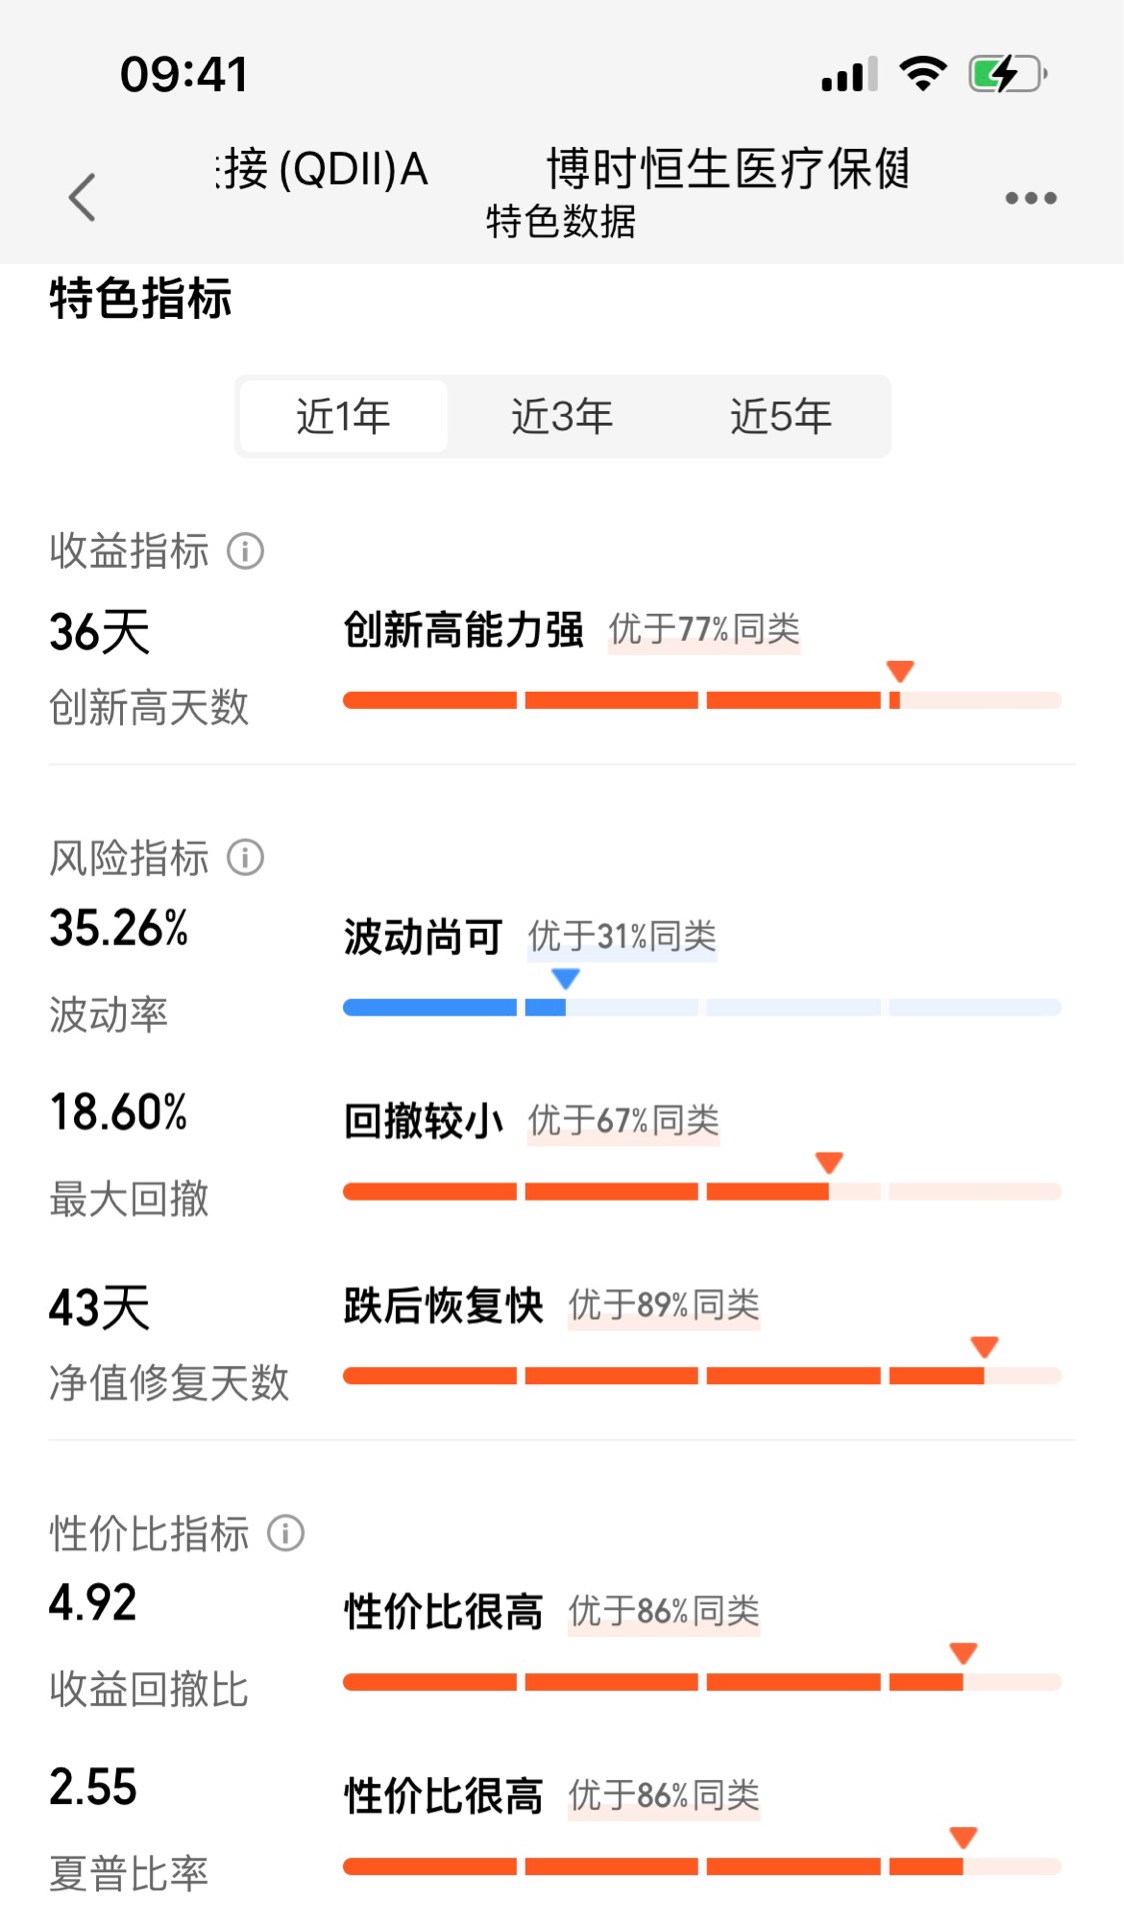This screenshot has width=1124, height=1927.
Task: Tap the battery charging status icon
Action: click(1008, 74)
